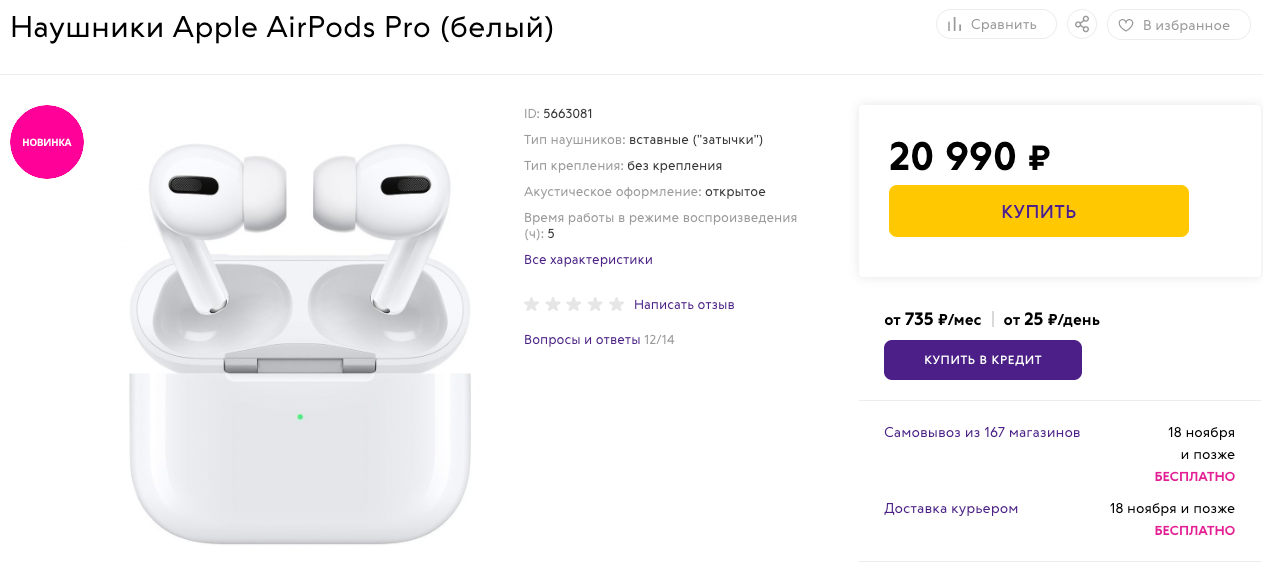
Task: Rate product with the first star
Action: [x=532, y=304]
